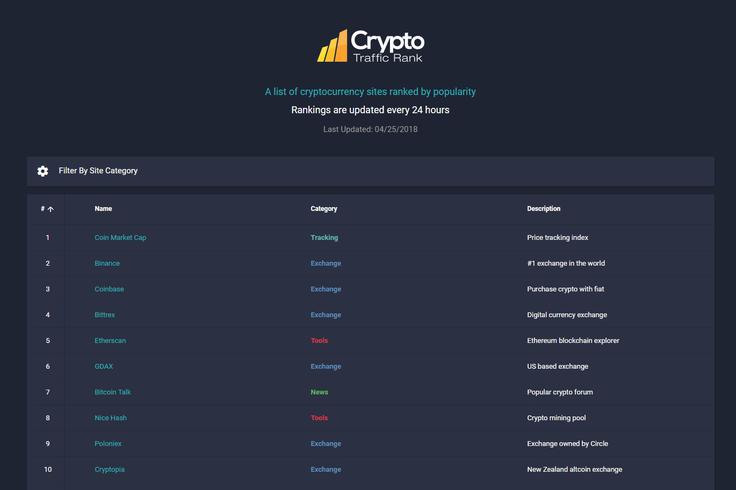Go to the Etherscan link
The height and width of the screenshot is (490, 736).
pyautogui.click(x=110, y=341)
